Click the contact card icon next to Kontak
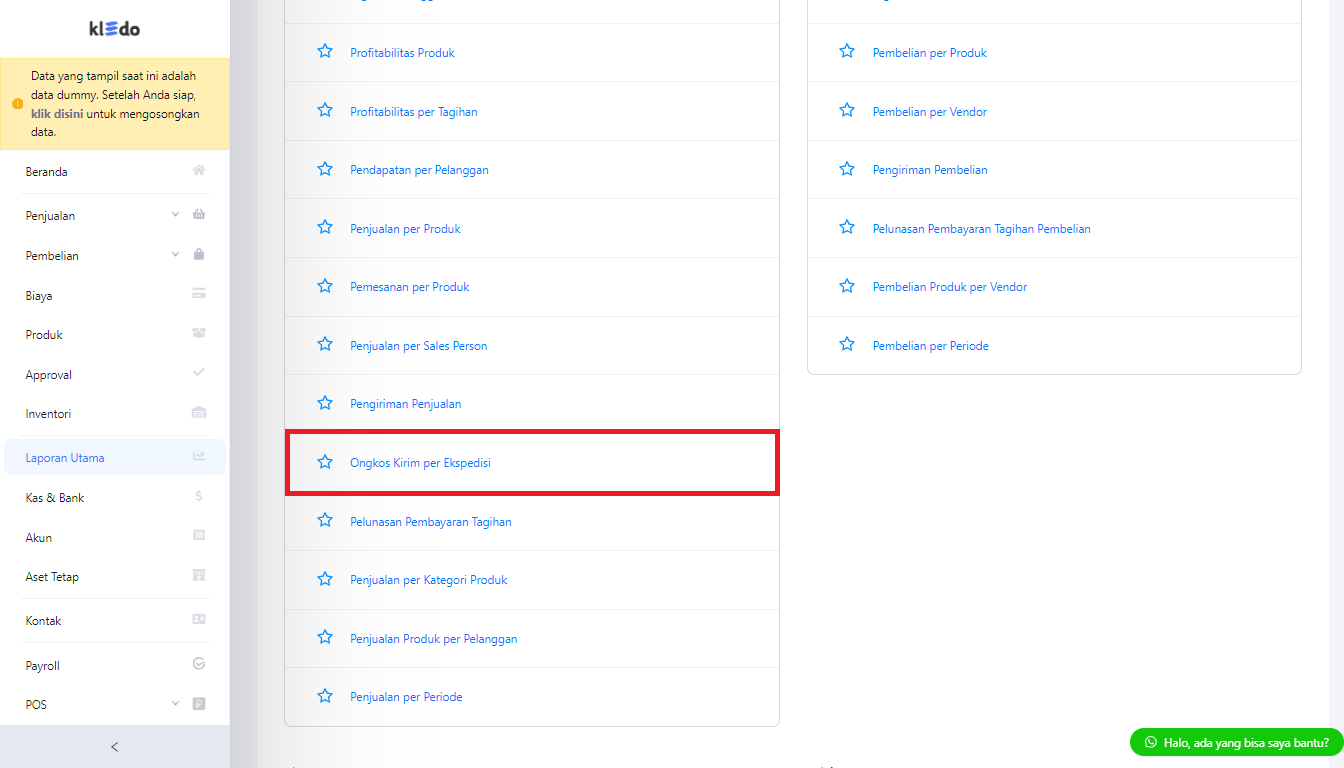Viewport: 1344px width, 768px height. point(199,620)
